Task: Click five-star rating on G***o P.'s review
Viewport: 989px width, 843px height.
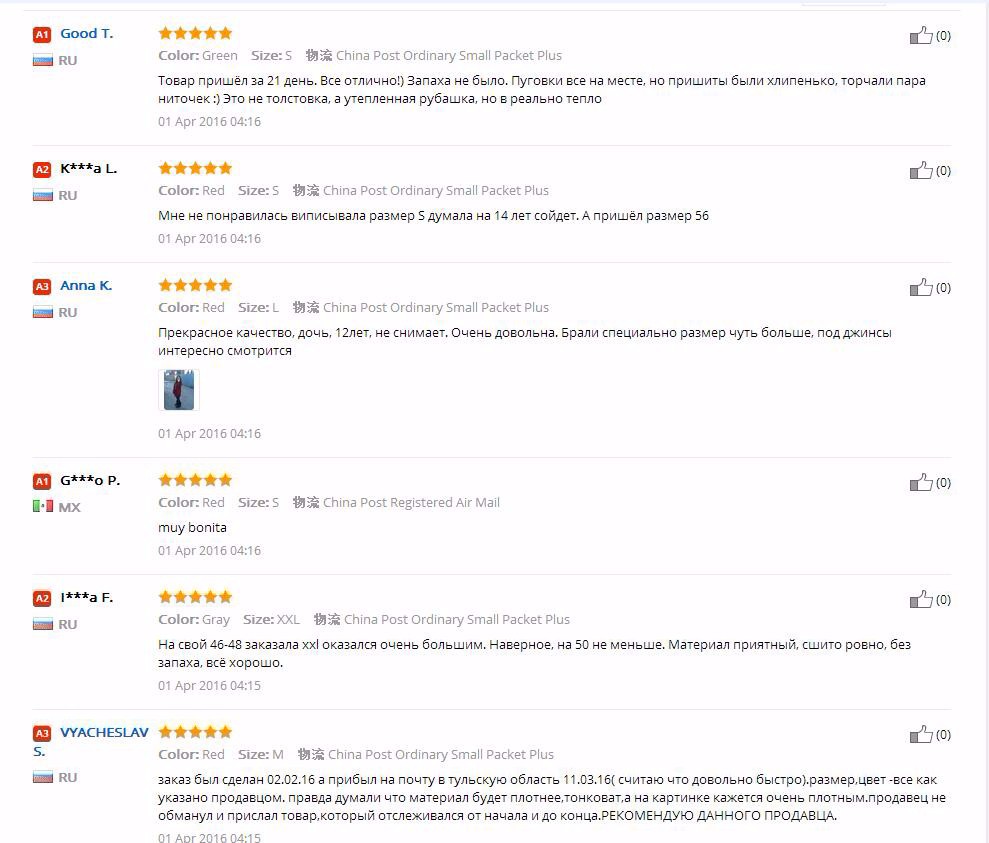Action: [x=195, y=480]
